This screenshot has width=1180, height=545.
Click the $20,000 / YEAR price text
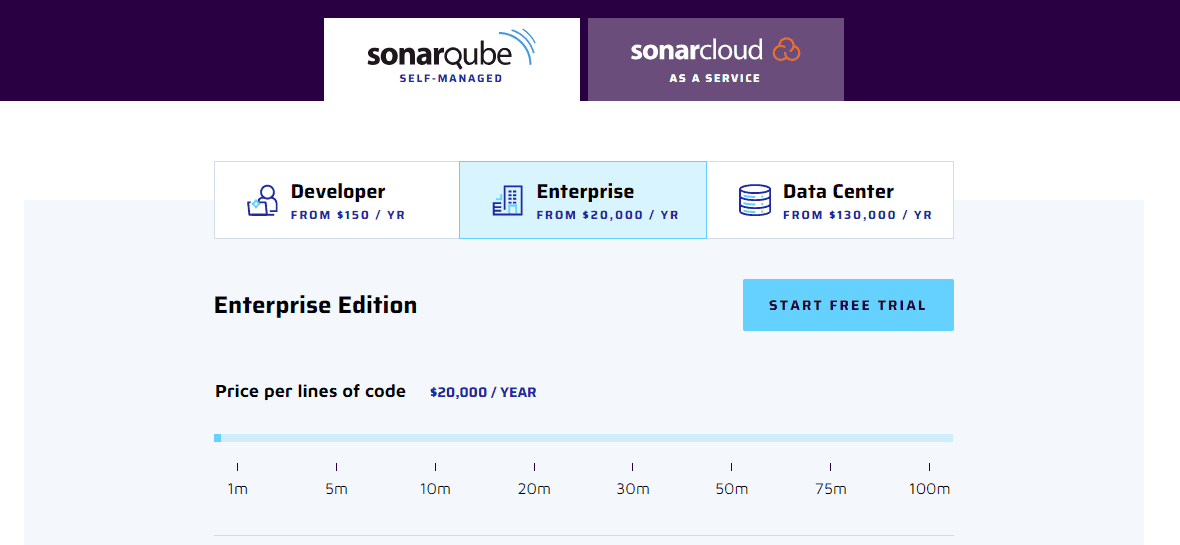483,392
